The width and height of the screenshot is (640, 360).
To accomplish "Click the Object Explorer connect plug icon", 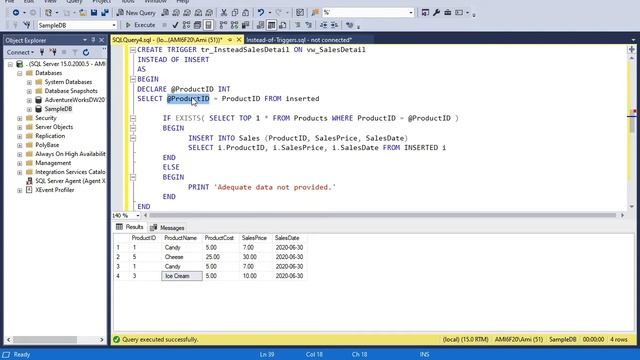I will [42, 52].
